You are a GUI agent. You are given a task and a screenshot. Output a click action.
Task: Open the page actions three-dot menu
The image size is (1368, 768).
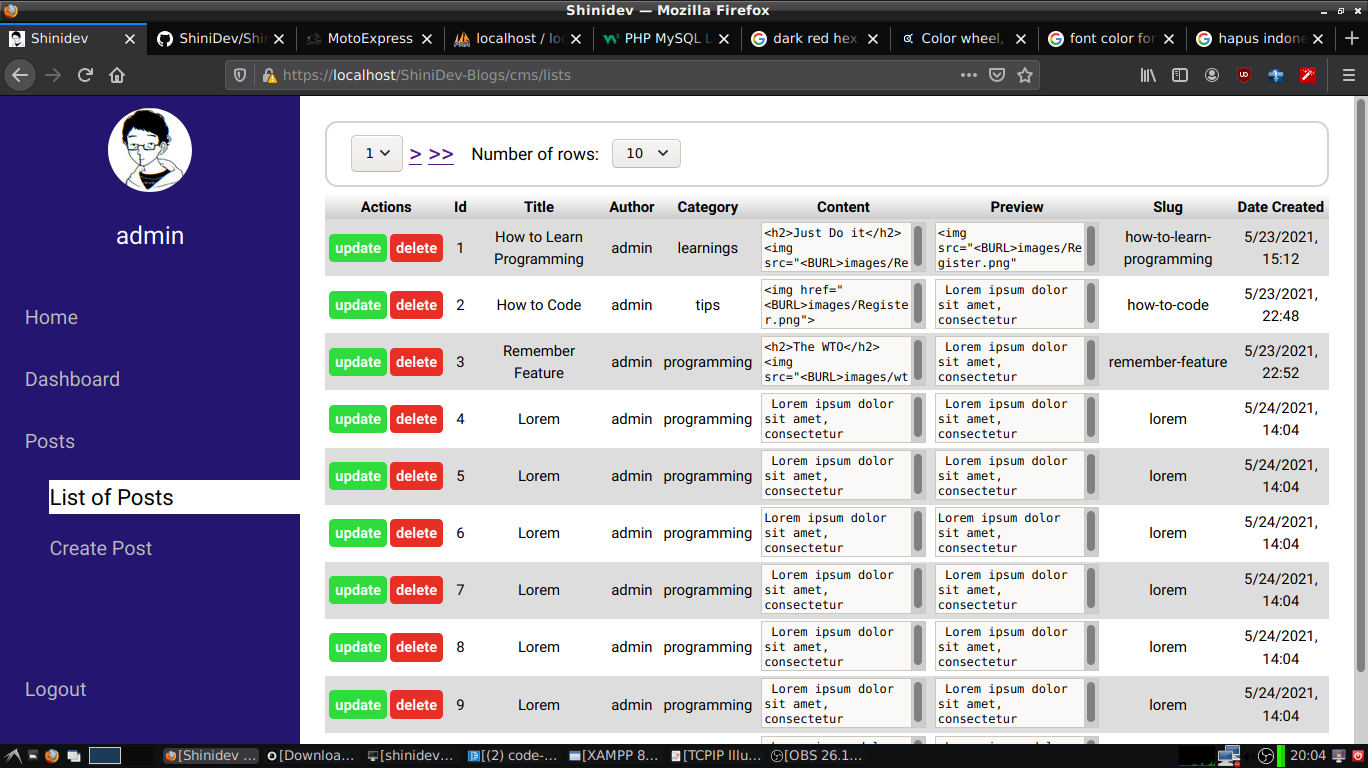pyautogui.click(x=969, y=75)
